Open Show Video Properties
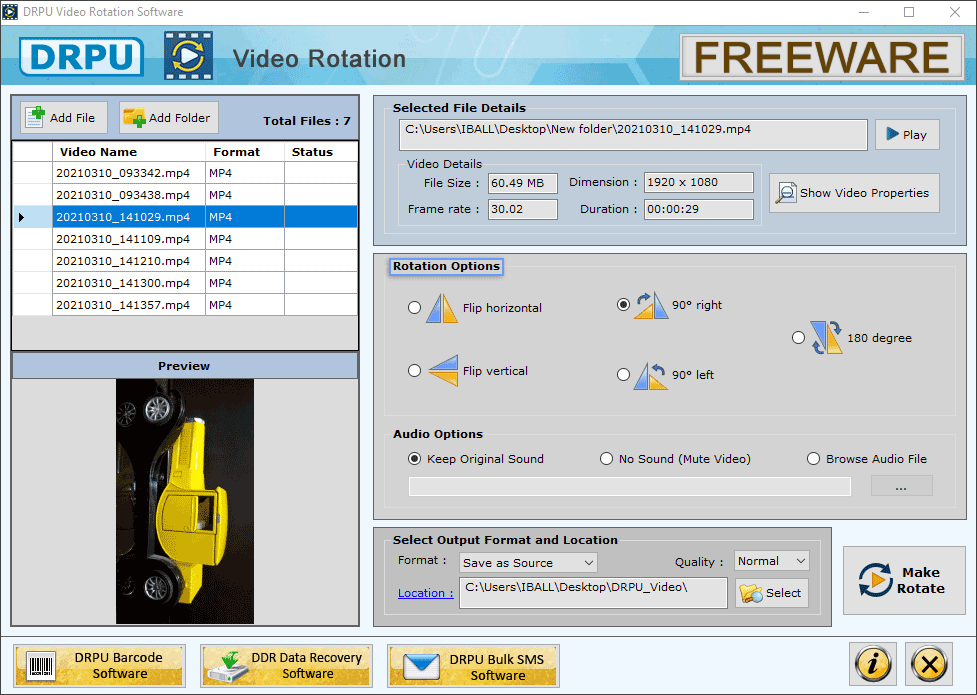977x695 pixels. click(x=854, y=193)
